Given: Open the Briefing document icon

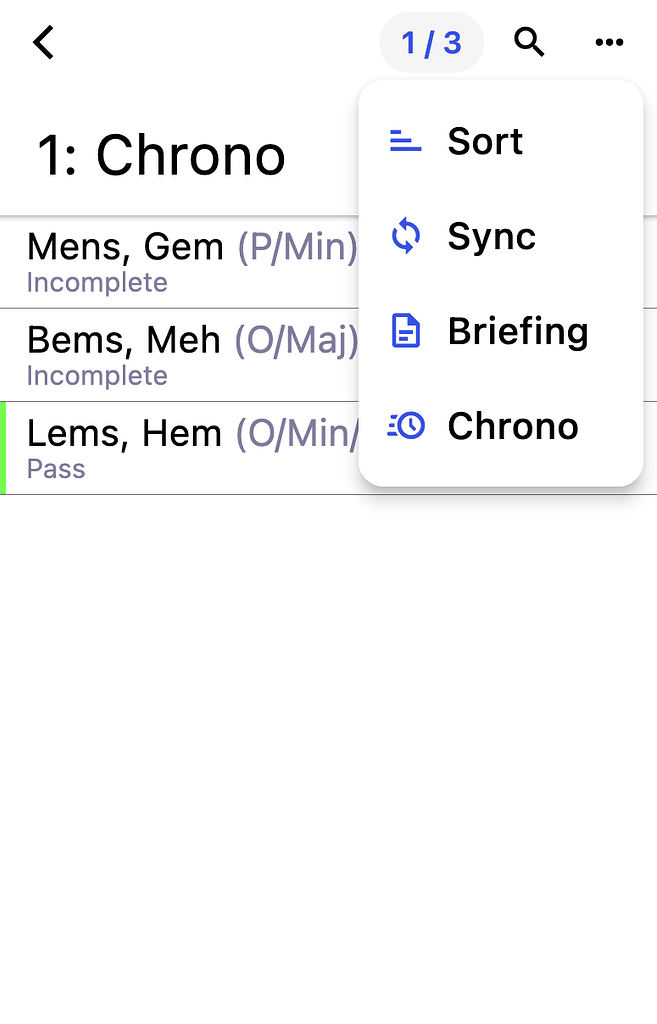Looking at the screenshot, I should coord(406,331).
